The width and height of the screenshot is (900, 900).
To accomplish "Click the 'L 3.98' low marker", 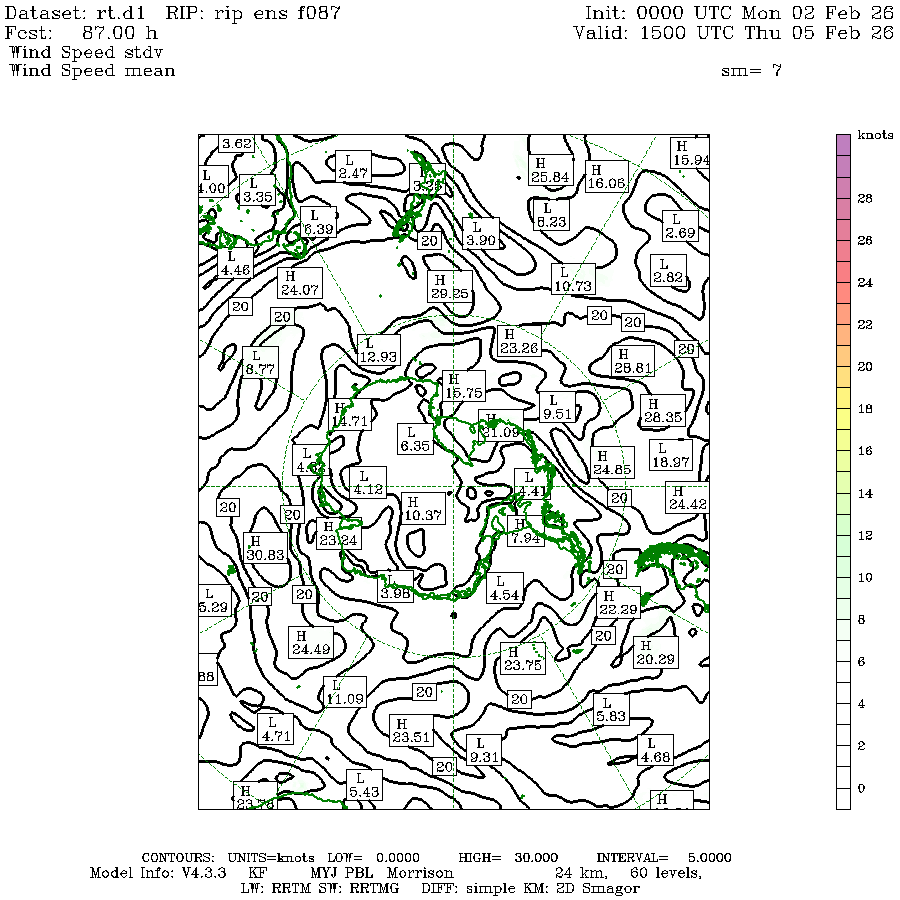I will (396, 587).
